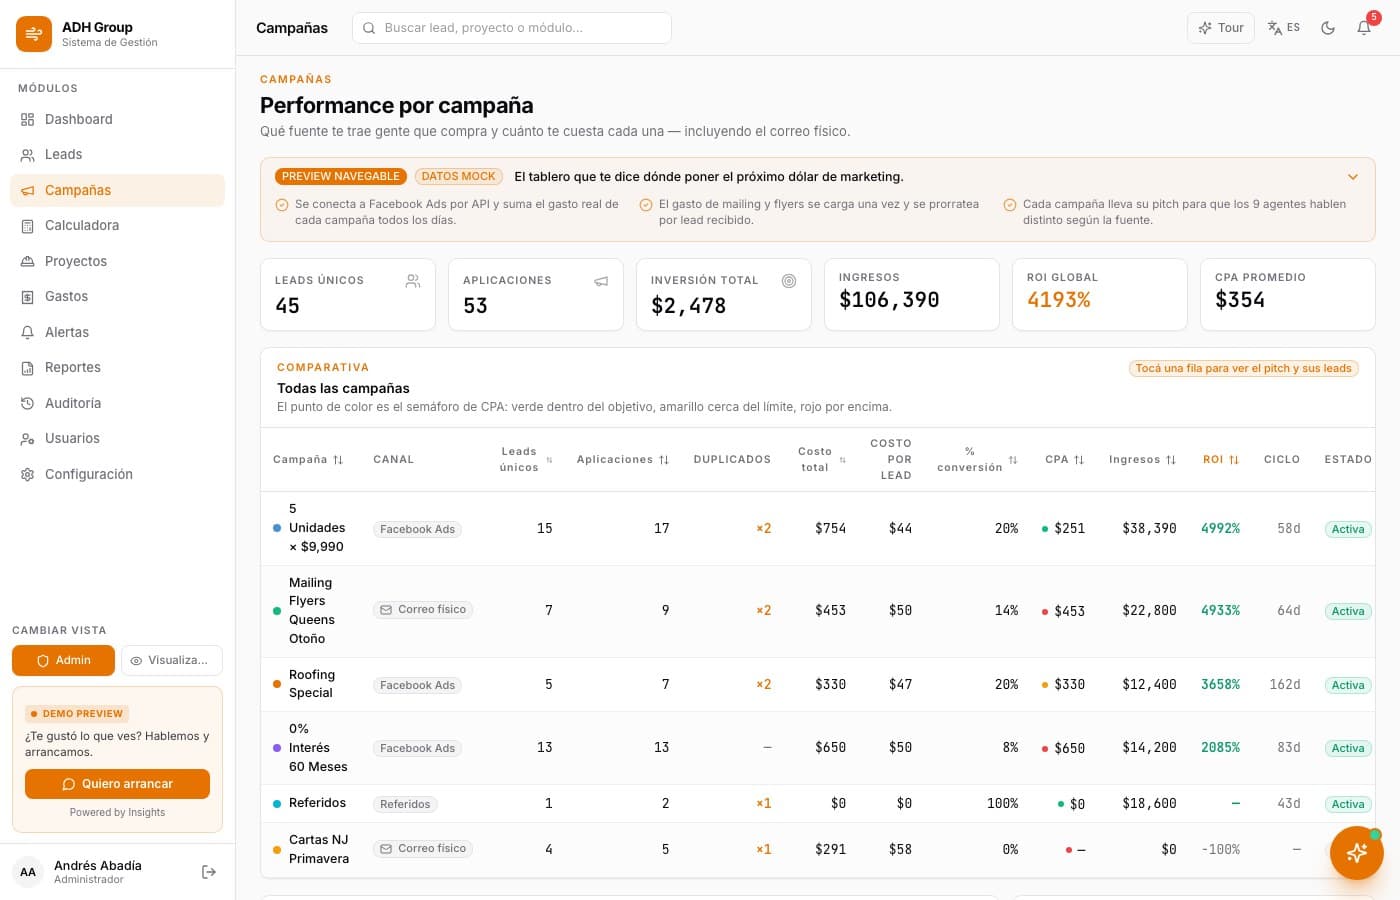Open Gastos module
1400x900 pixels.
pos(117,296)
